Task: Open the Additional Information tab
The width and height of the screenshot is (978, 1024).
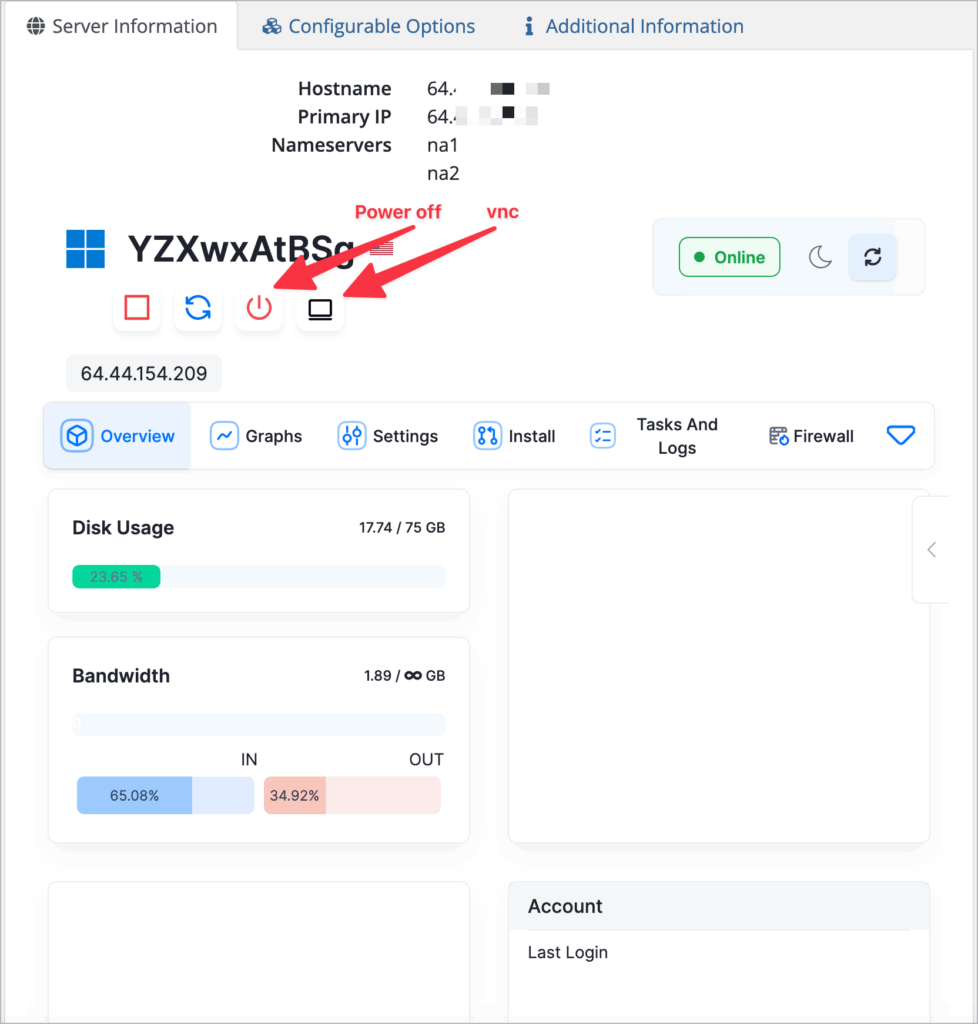Action: click(x=634, y=26)
